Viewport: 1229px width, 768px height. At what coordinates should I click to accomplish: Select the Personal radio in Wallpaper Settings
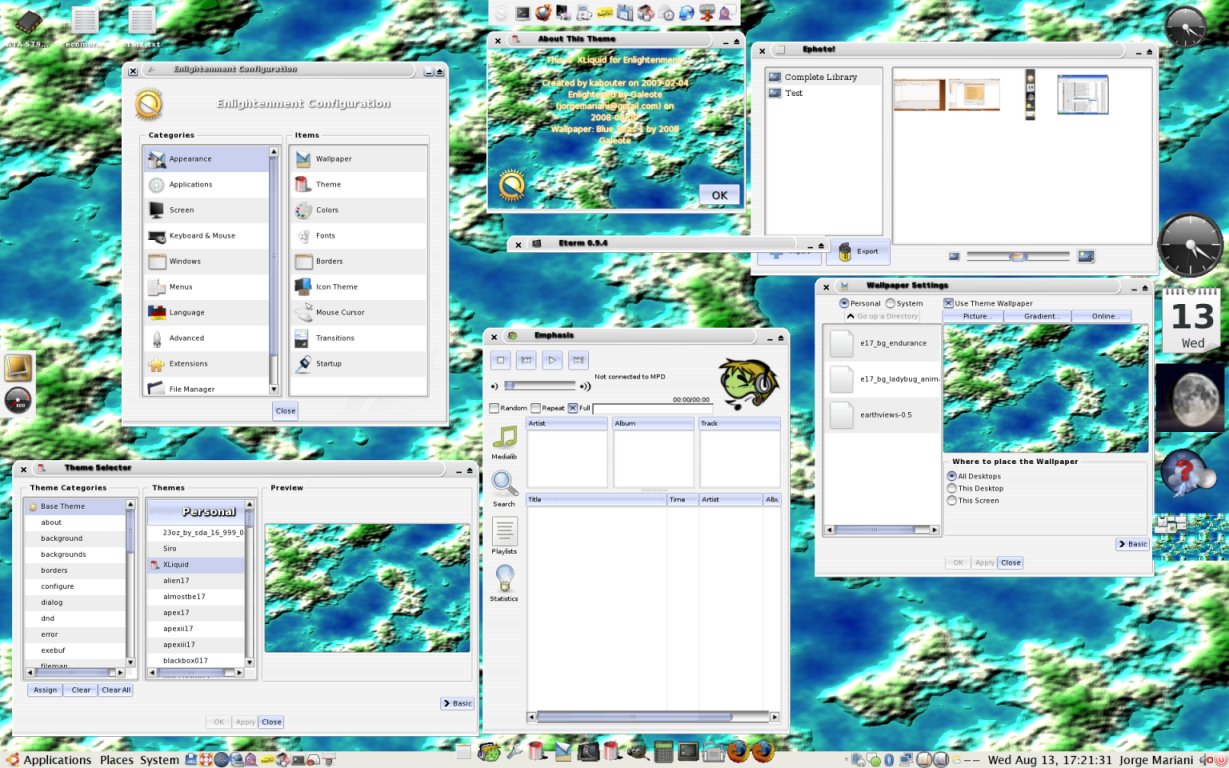[844, 303]
